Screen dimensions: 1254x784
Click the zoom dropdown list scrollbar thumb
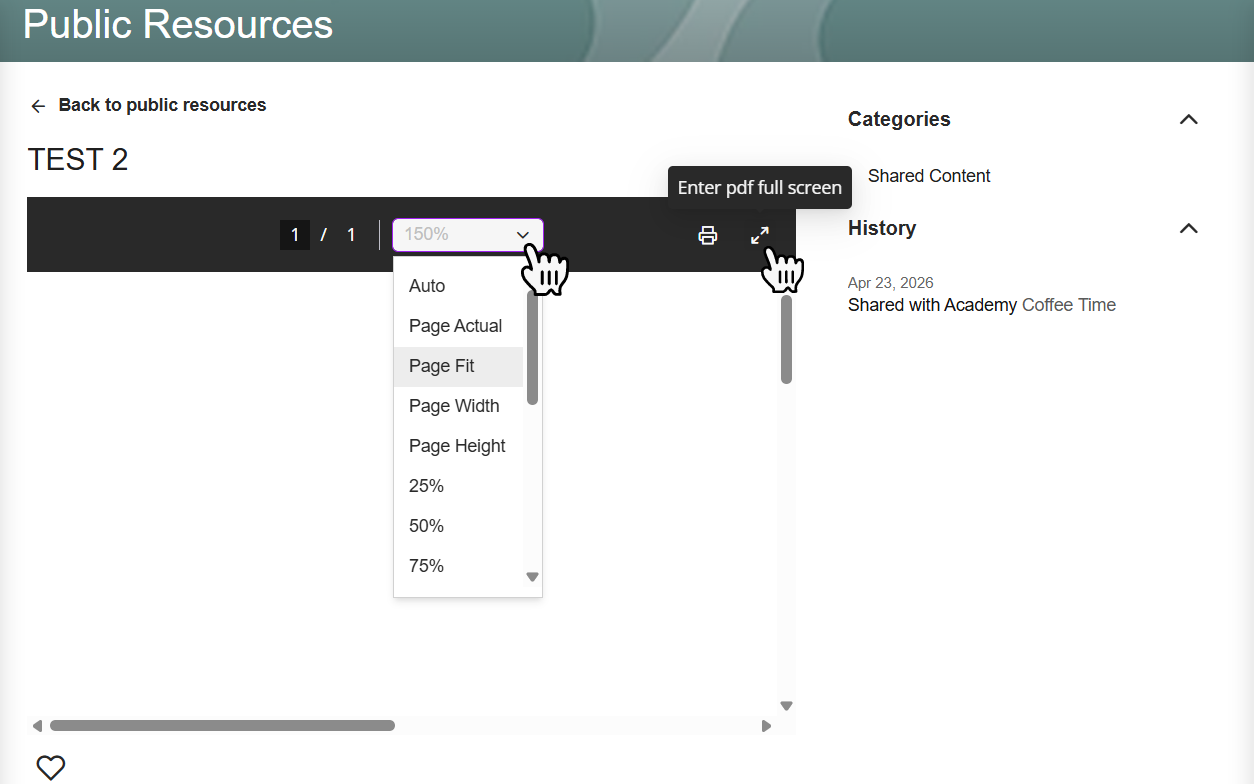(532, 347)
